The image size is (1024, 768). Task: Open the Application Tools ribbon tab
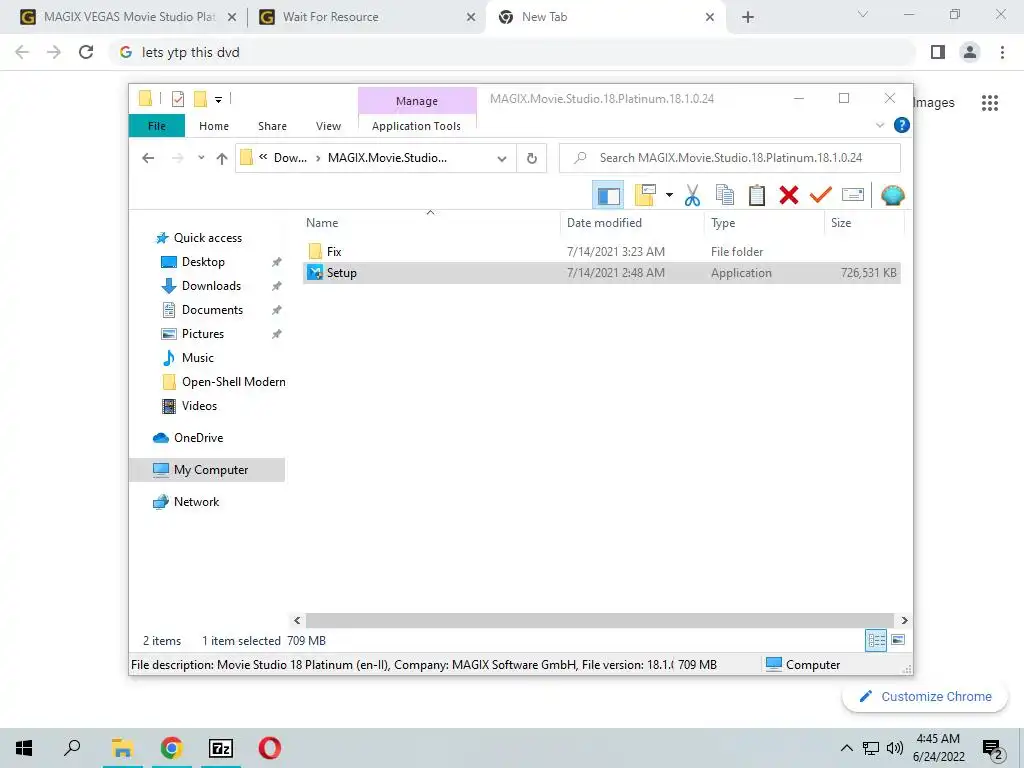pyautogui.click(x=416, y=126)
